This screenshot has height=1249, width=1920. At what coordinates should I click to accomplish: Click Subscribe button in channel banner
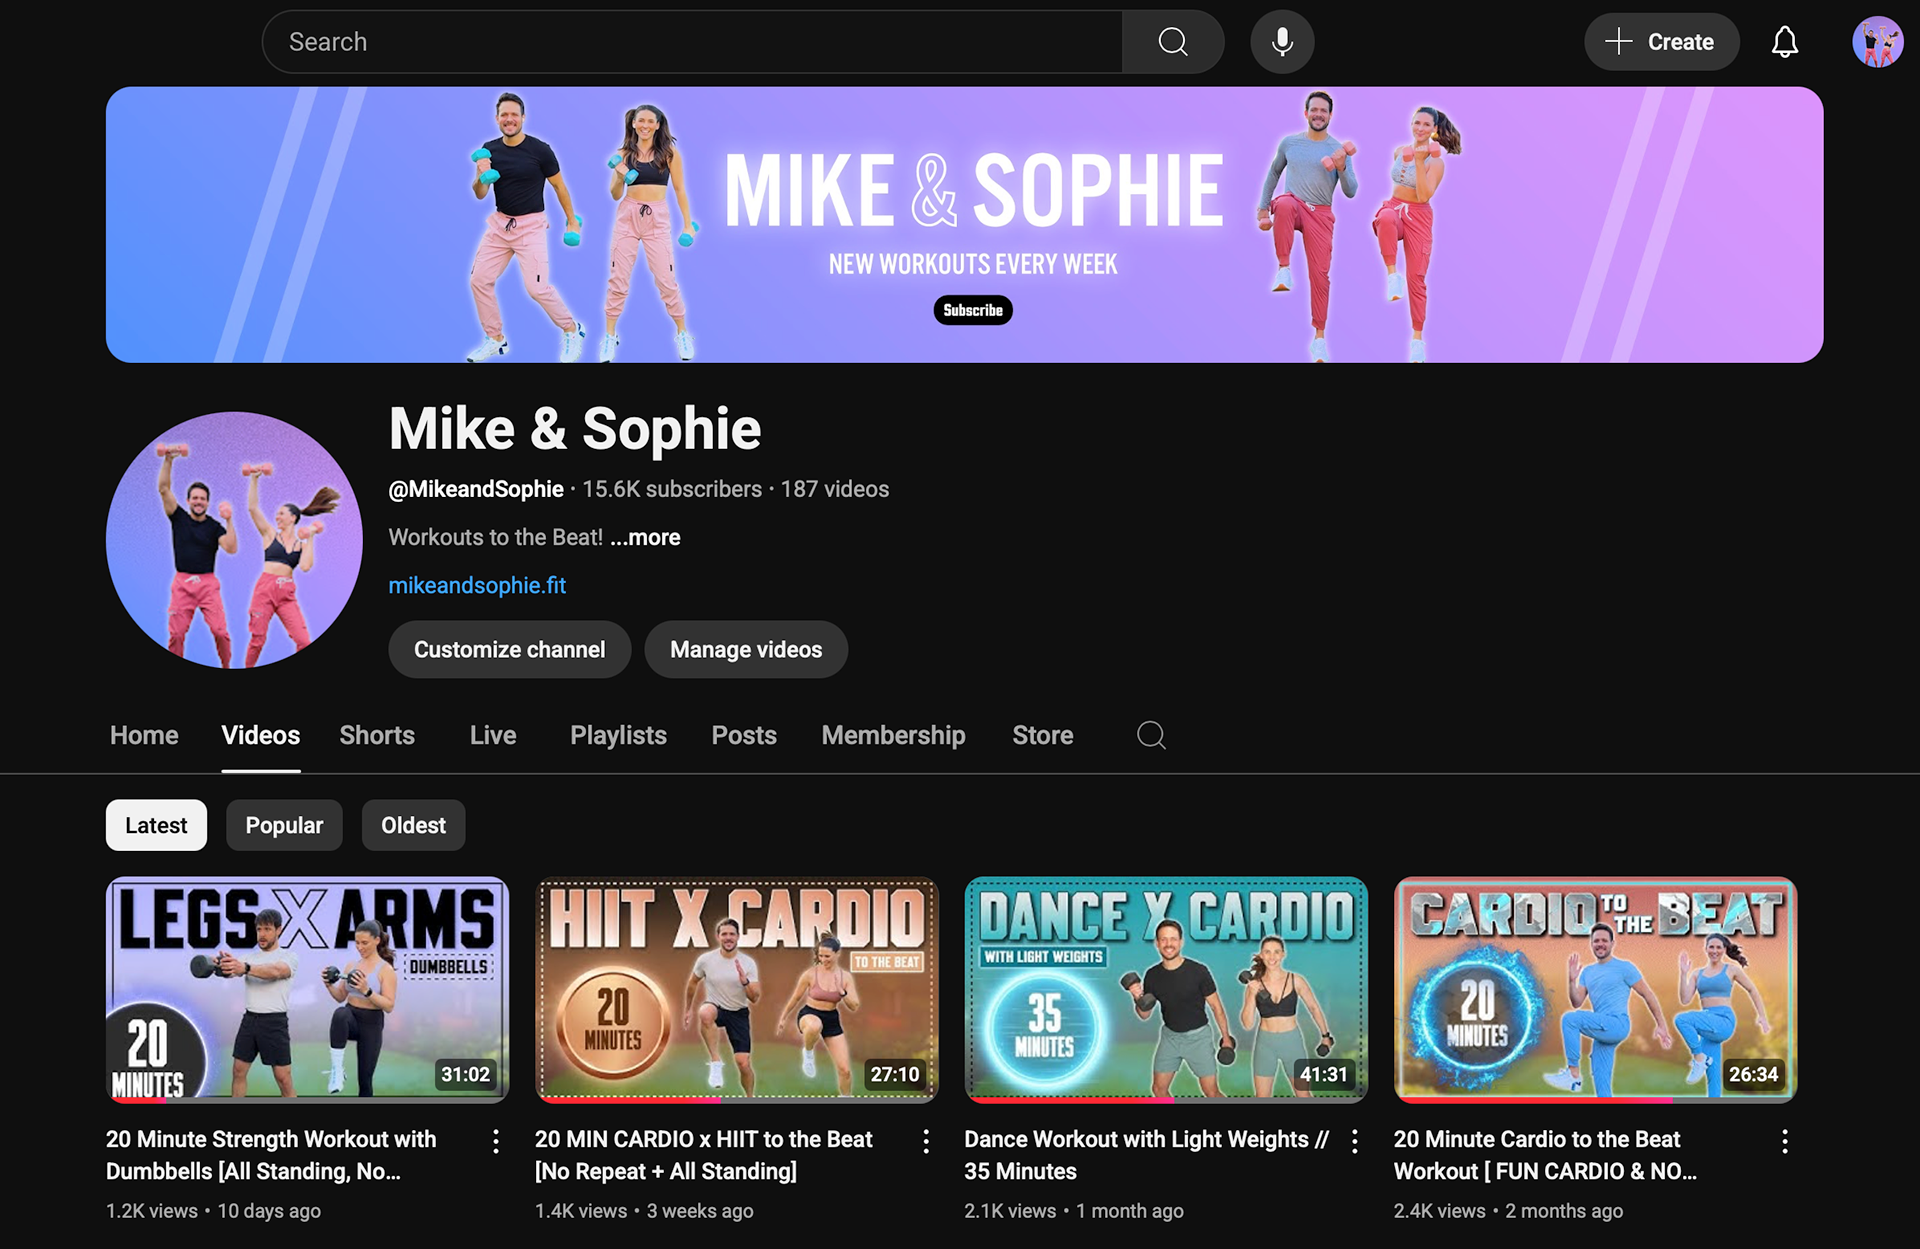(973, 310)
